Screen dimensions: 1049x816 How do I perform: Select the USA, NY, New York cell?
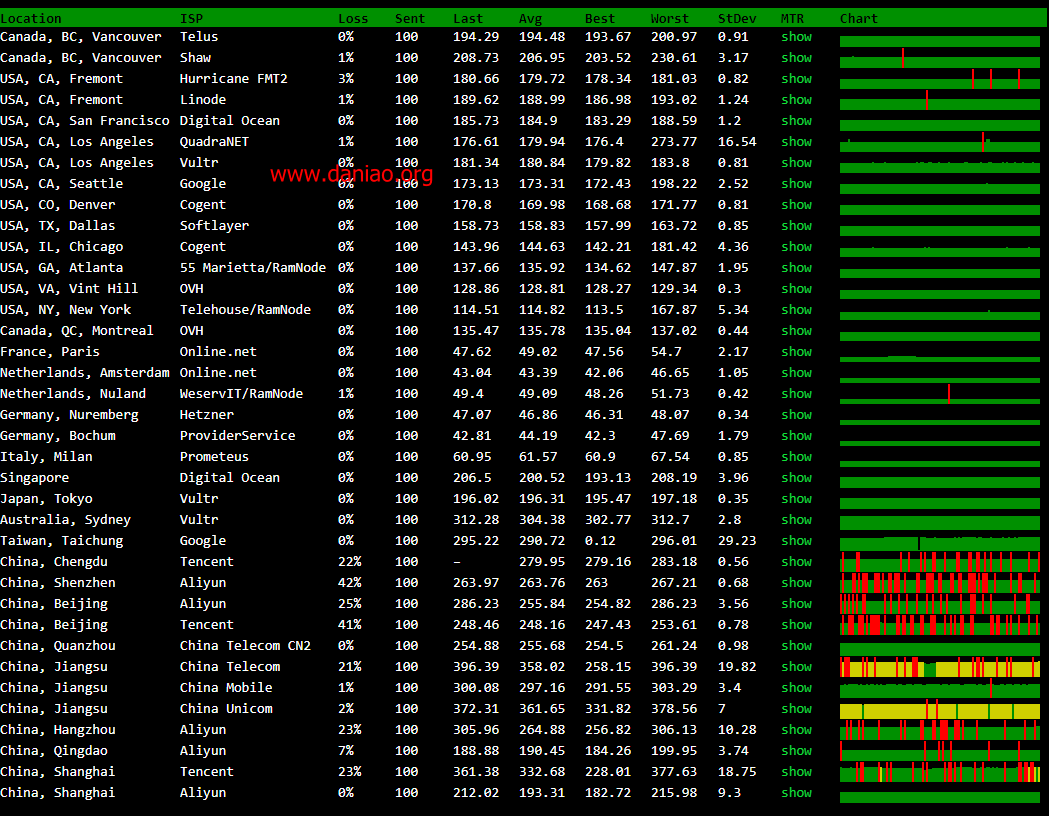point(66,310)
